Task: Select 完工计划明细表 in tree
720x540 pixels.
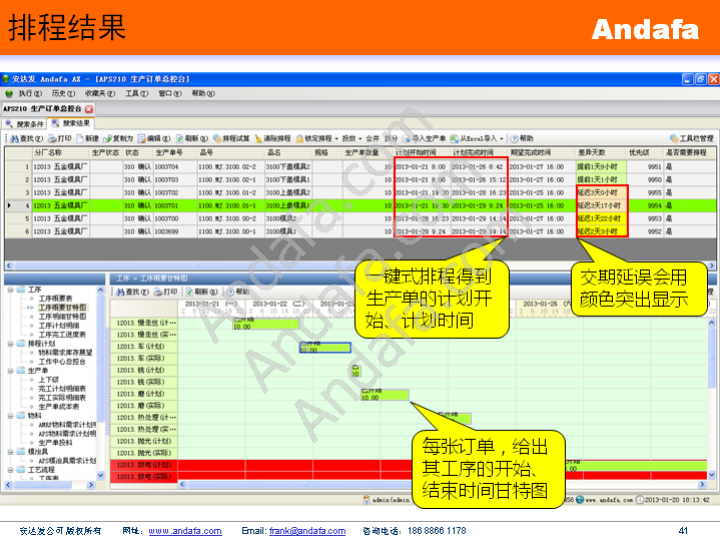Action: 62,389
